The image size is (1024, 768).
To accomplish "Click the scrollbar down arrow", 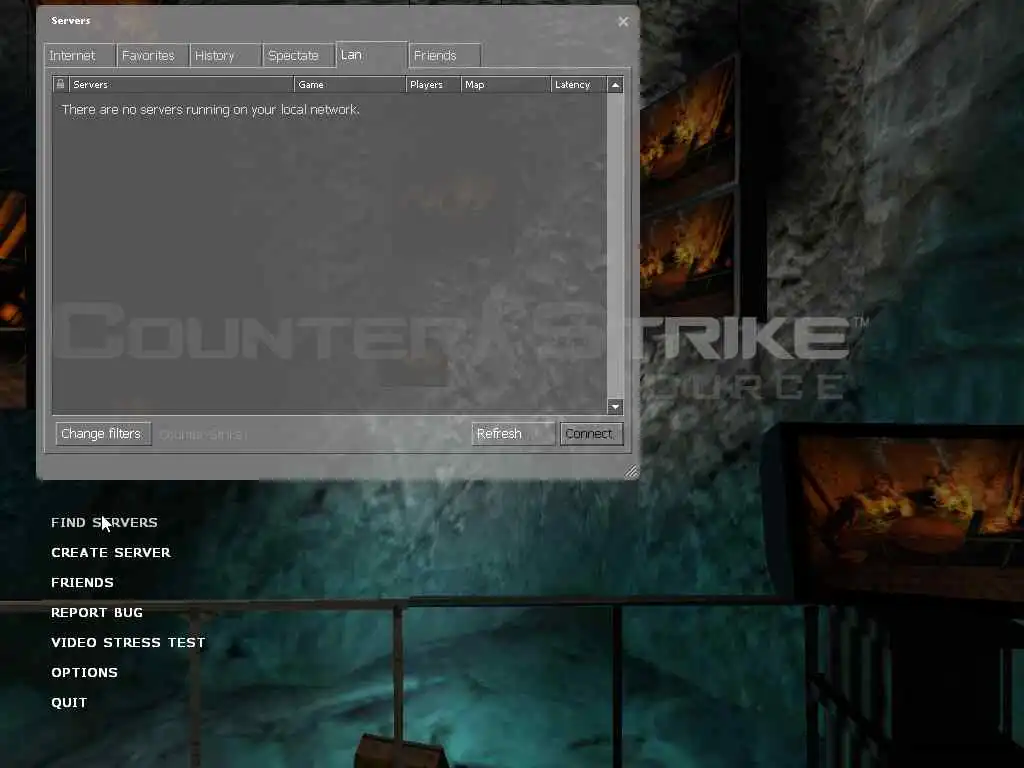I will click(615, 407).
